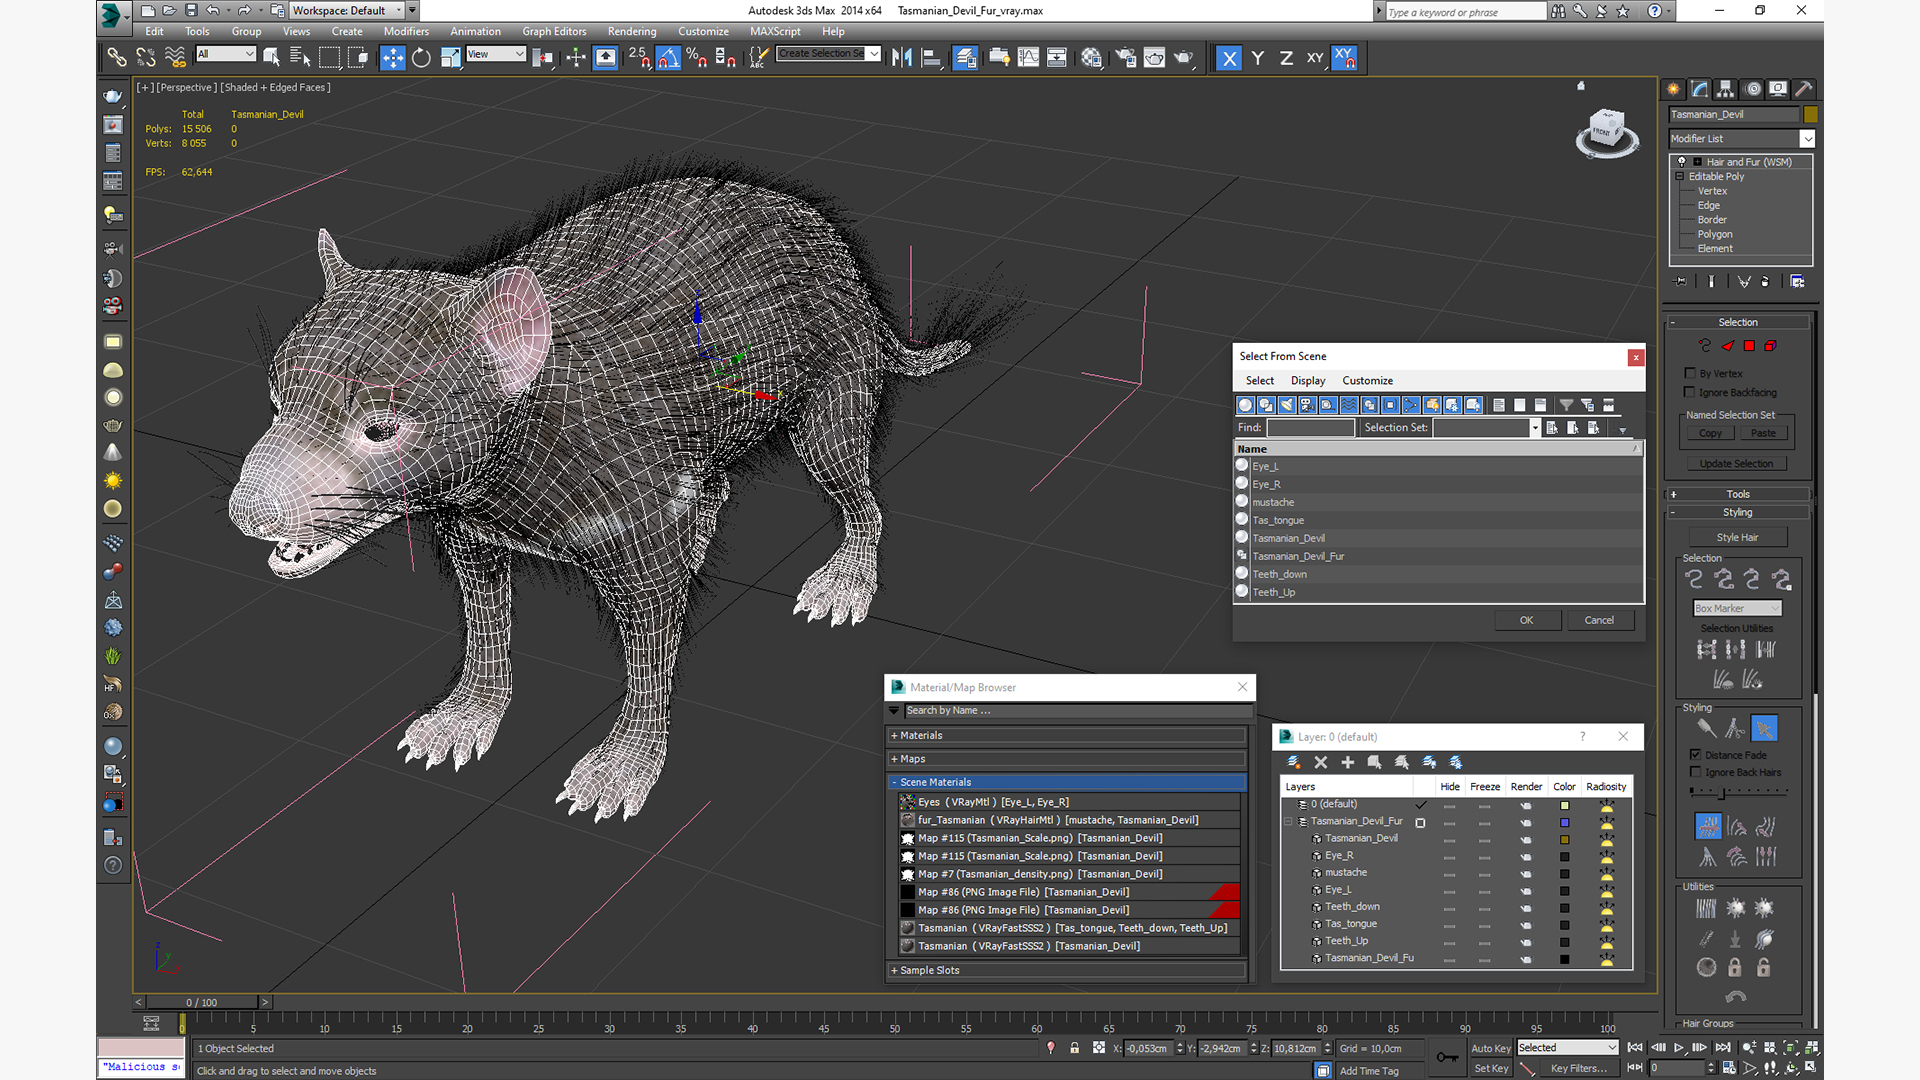Activate the Select and Move tool
Image resolution: width=1920 pixels, height=1080 pixels.
(393, 58)
